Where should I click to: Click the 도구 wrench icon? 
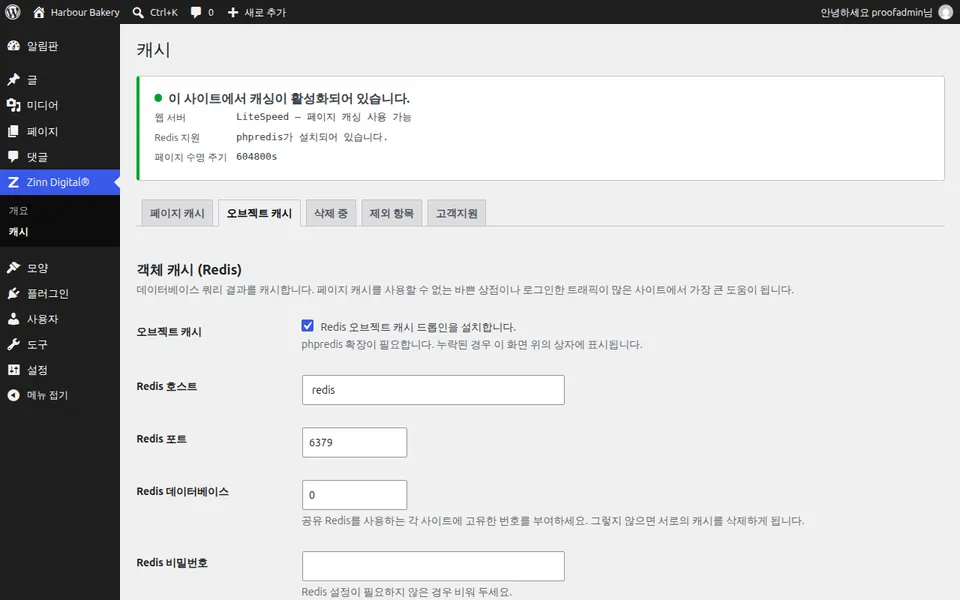(x=13, y=344)
